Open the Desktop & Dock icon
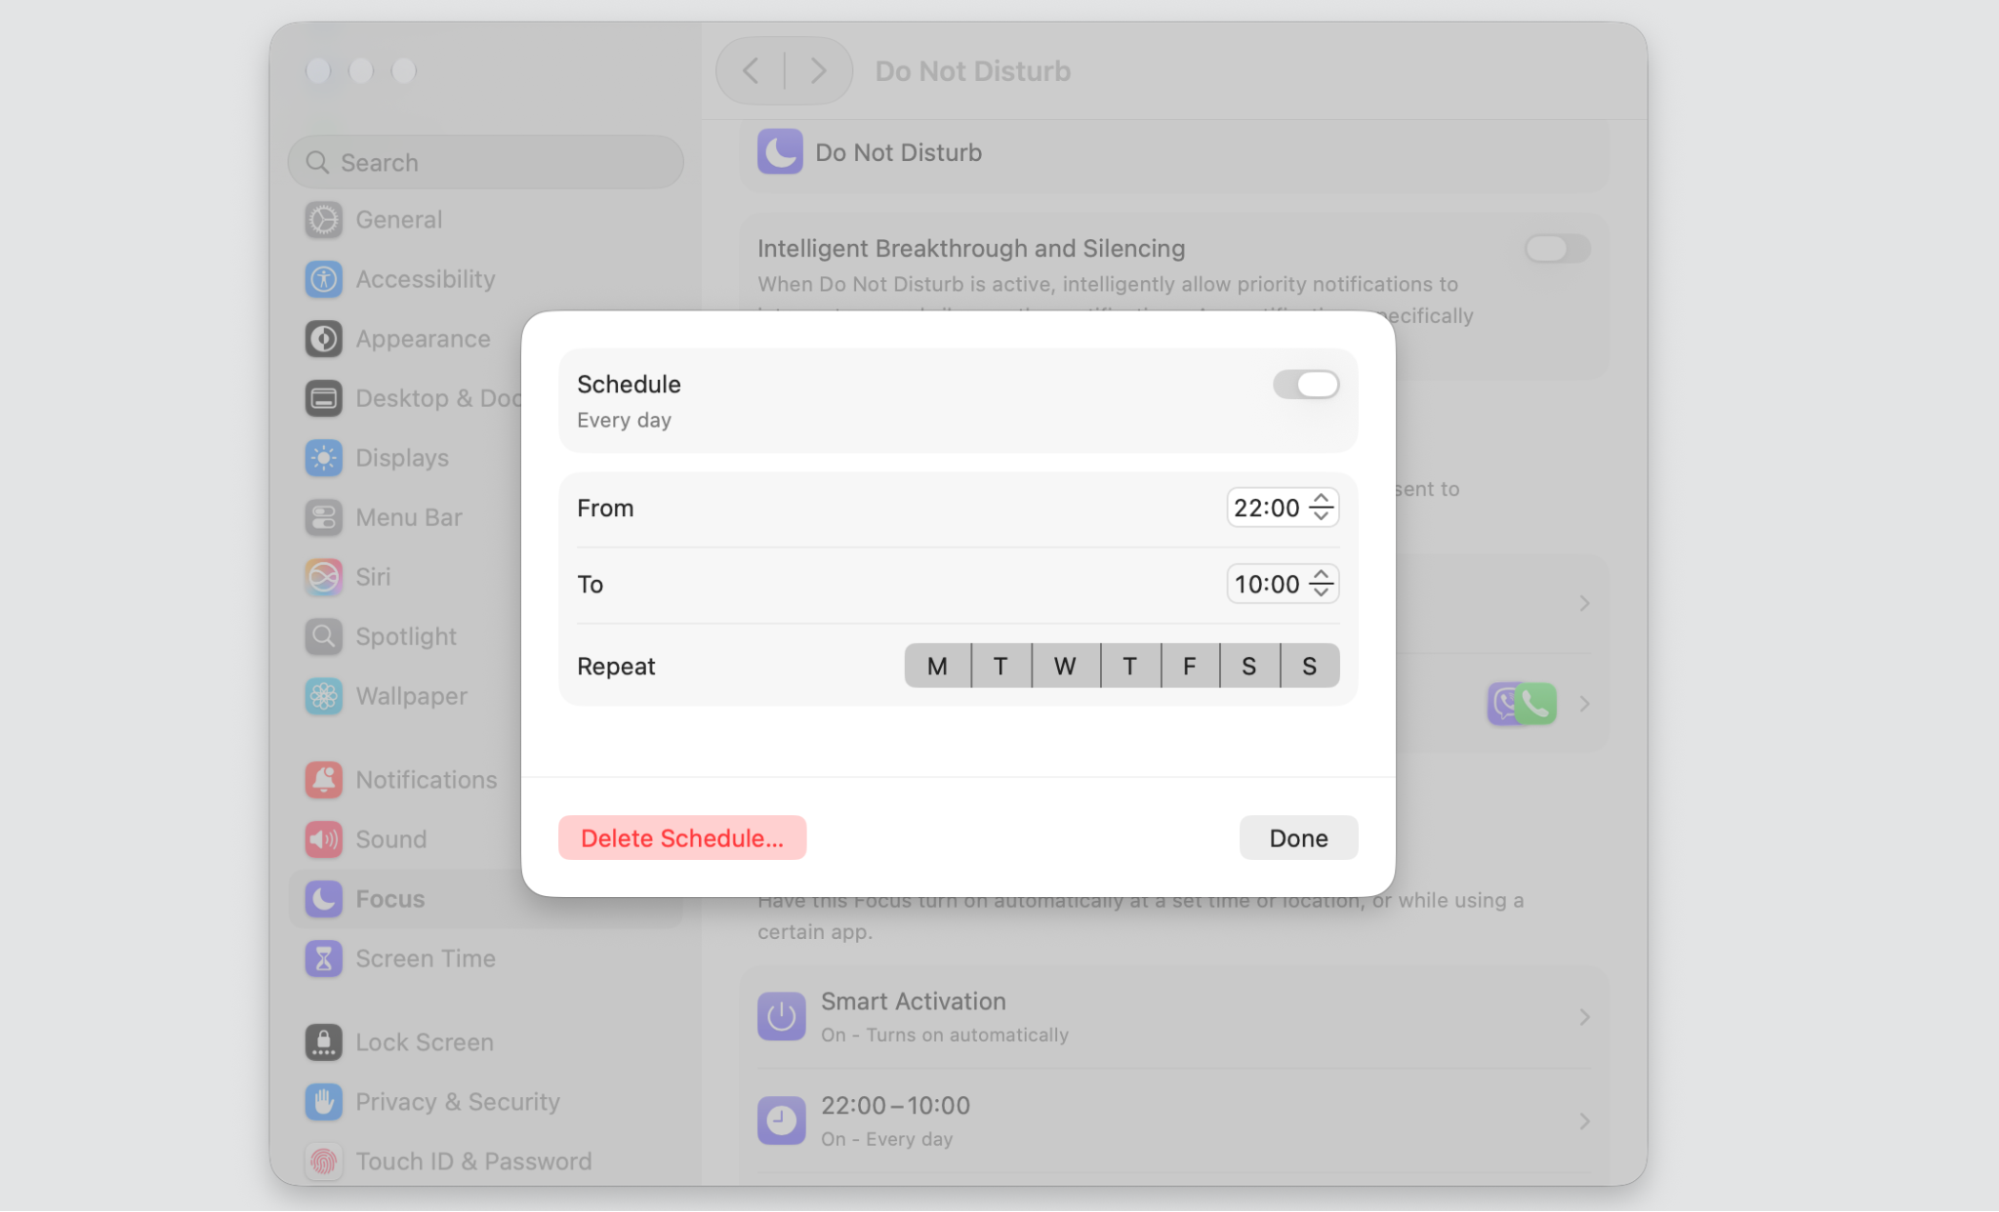This screenshot has height=1212, width=1999. coord(323,398)
